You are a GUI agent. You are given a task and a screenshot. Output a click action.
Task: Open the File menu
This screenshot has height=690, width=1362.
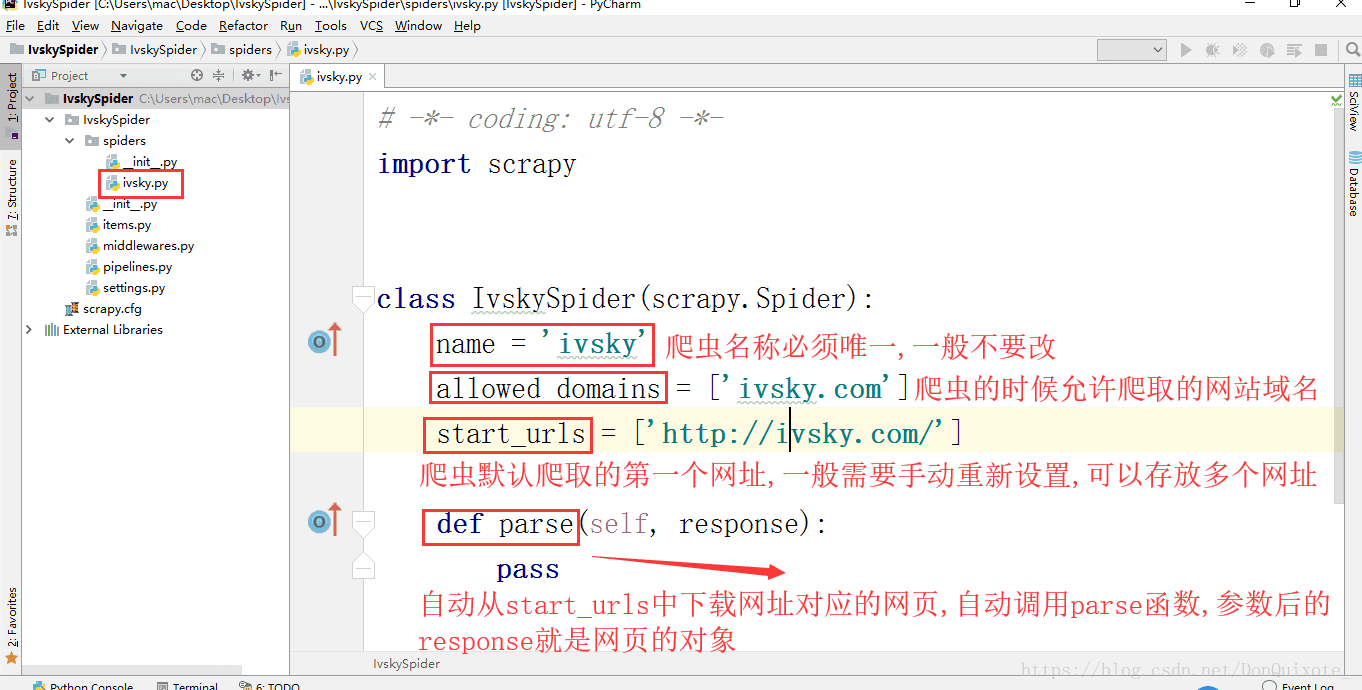pyautogui.click(x=15, y=25)
